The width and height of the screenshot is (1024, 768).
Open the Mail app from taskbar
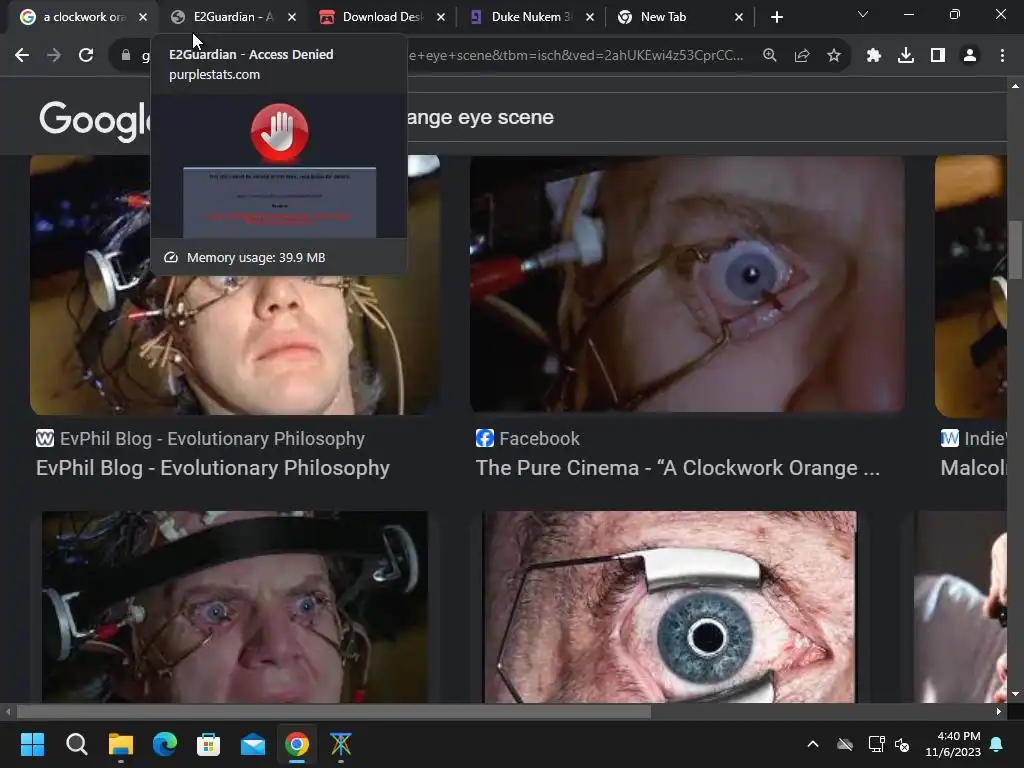(253, 744)
